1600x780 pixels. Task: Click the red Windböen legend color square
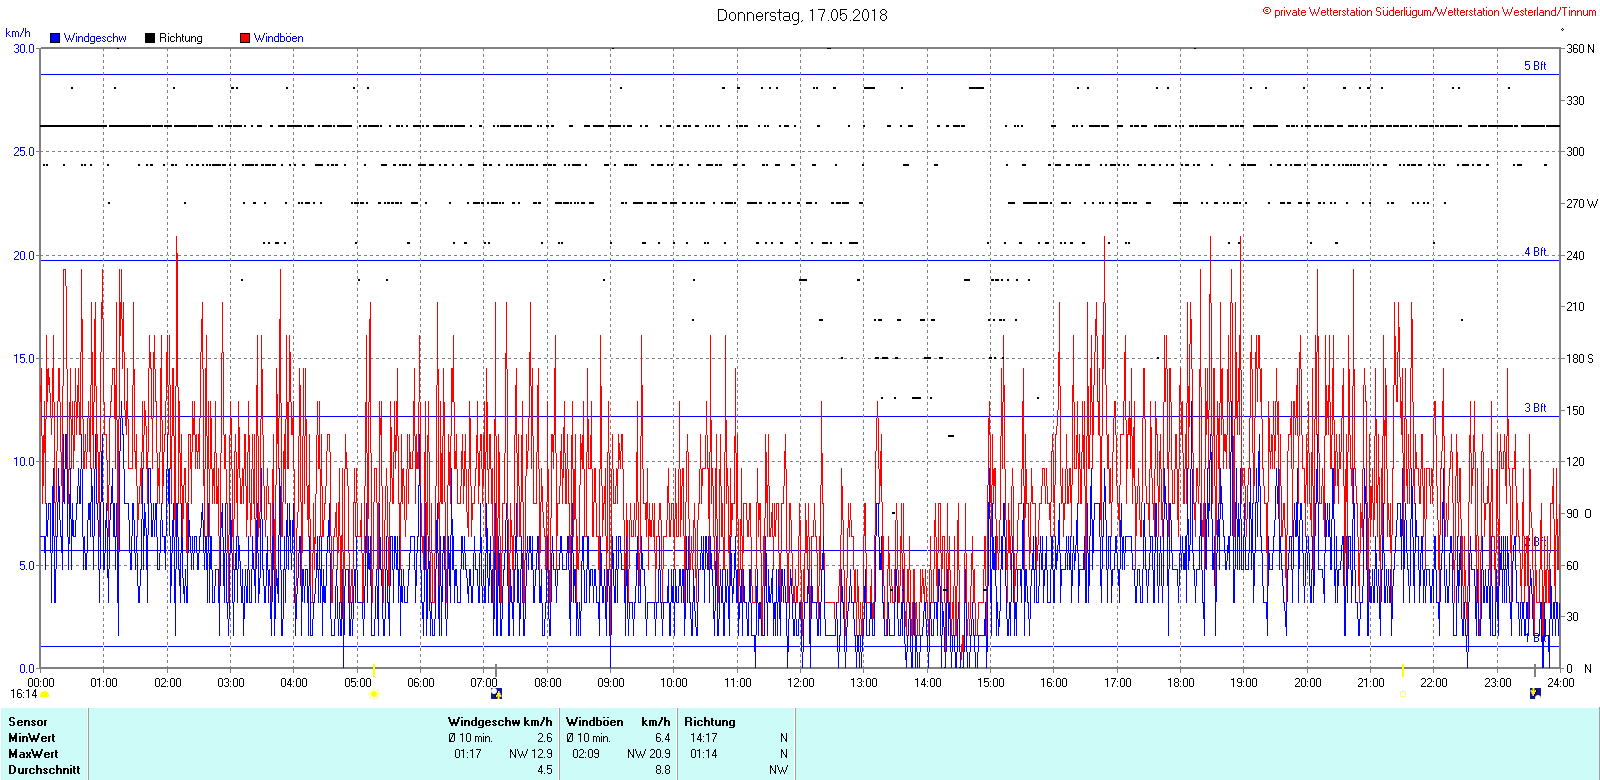[245, 38]
